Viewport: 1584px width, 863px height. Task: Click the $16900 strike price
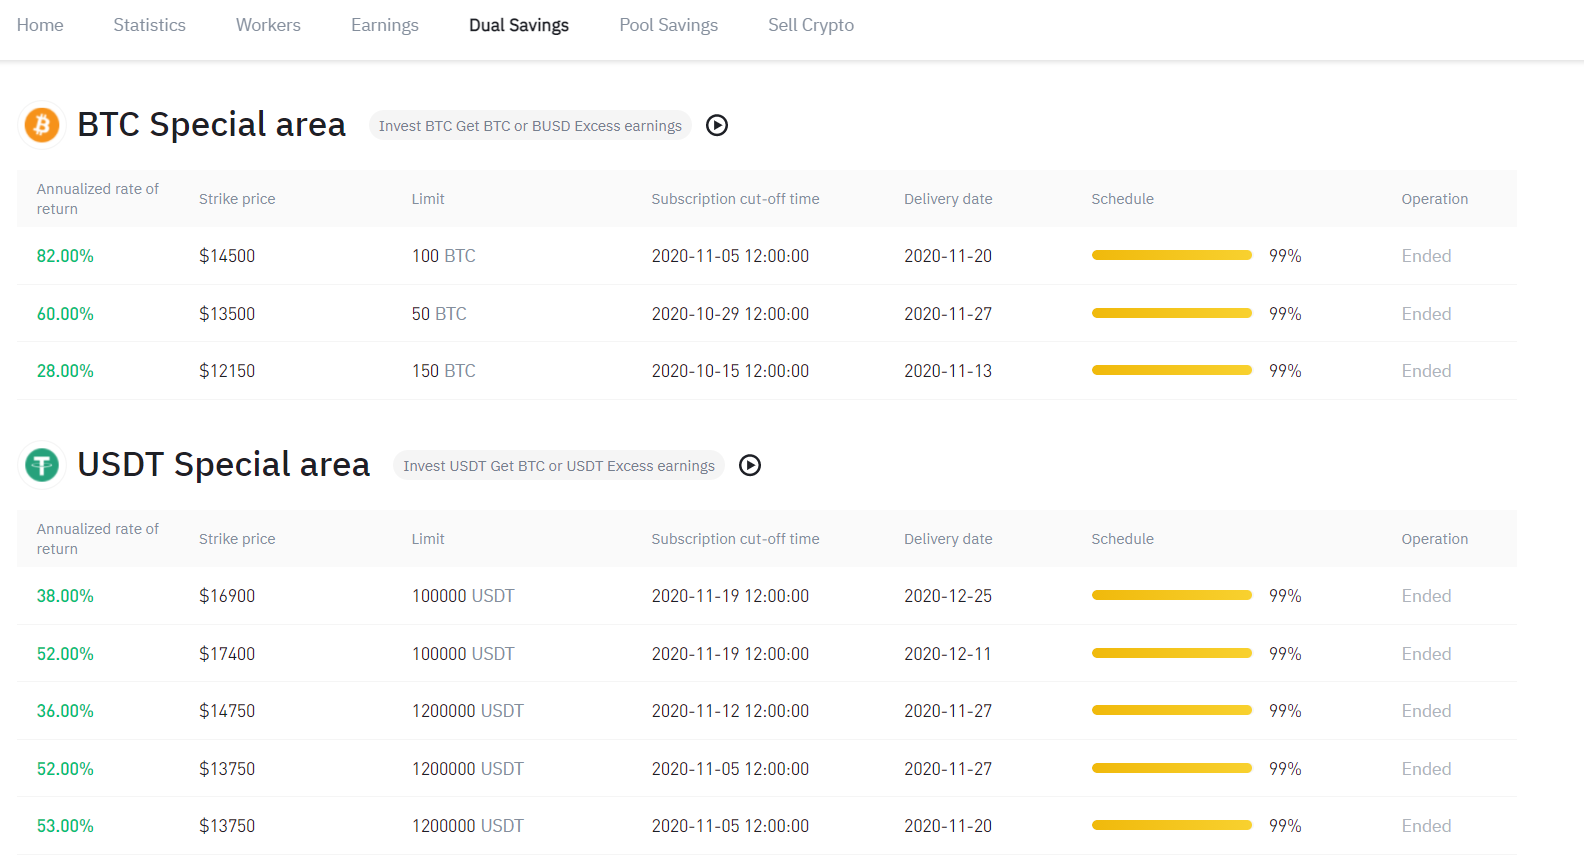coord(227,596)
